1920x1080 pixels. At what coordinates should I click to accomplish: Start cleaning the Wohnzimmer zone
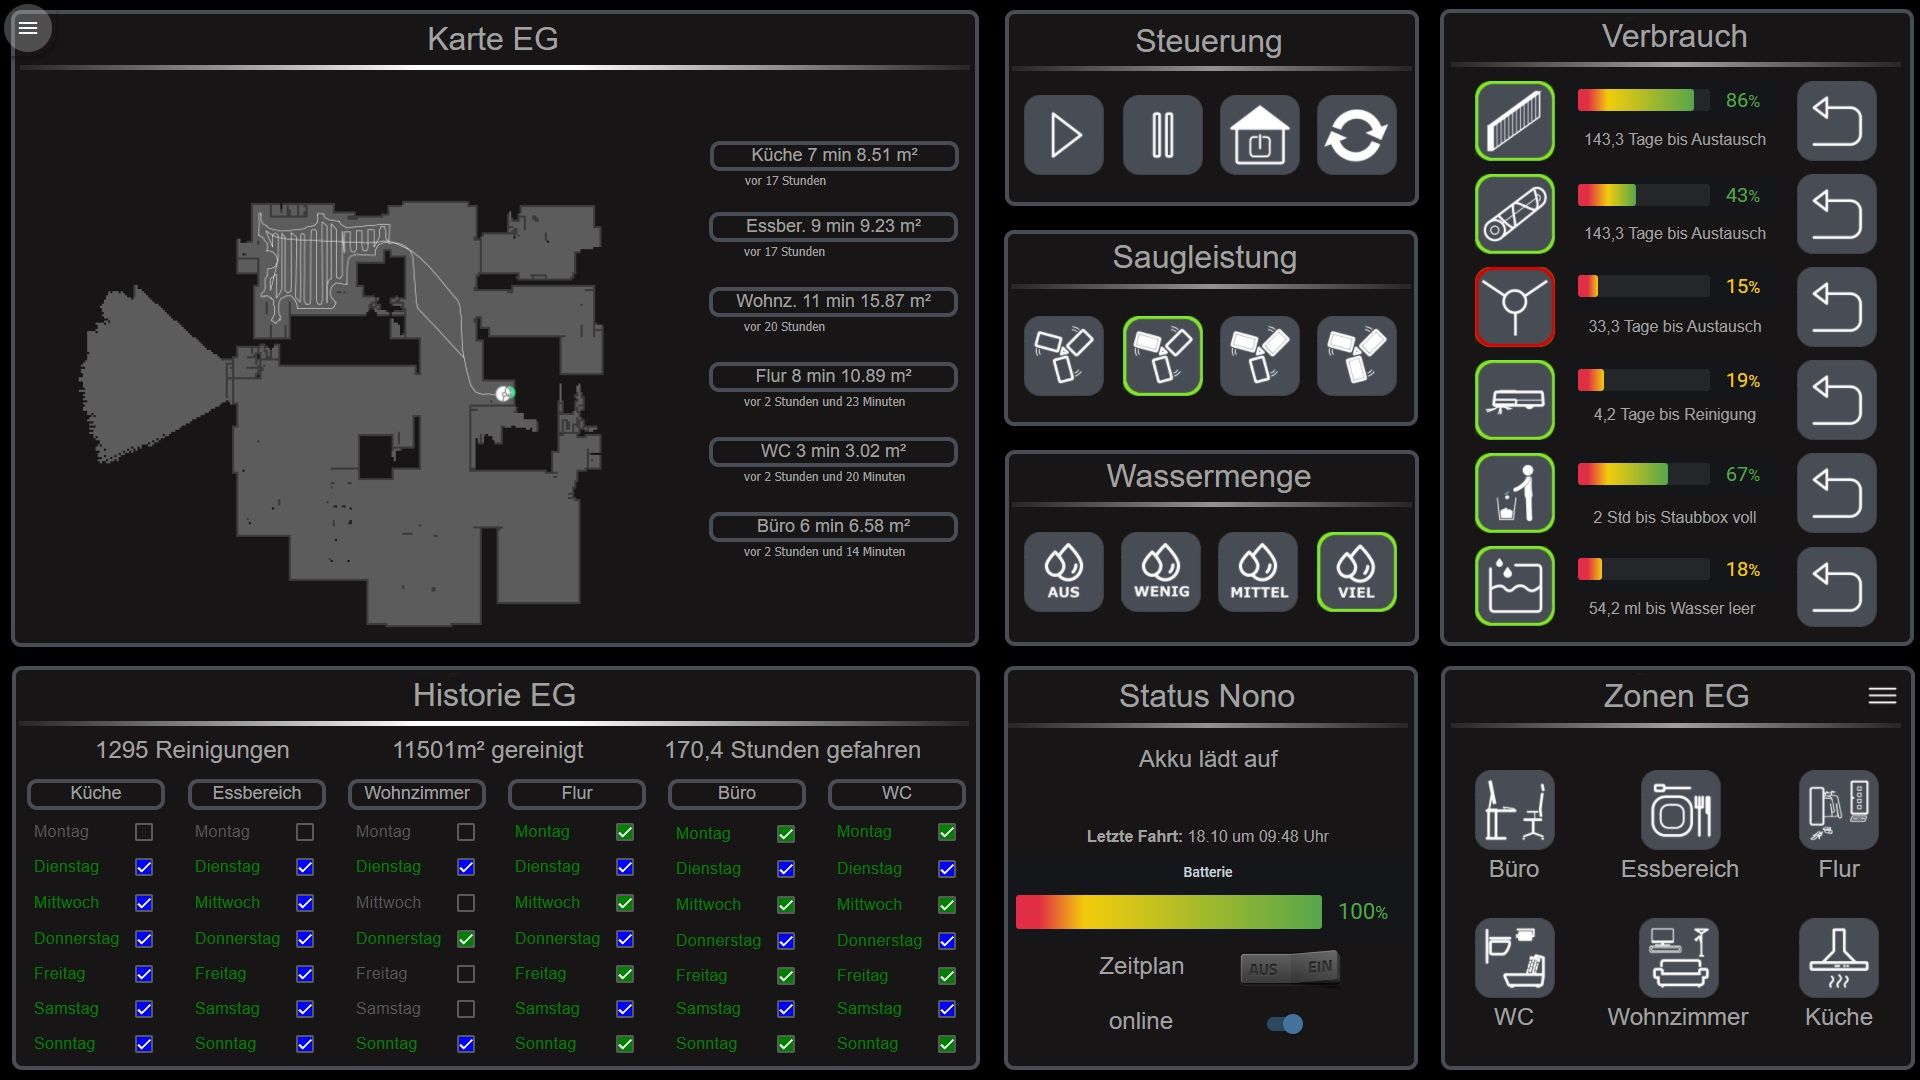[x=1678, y=958]
